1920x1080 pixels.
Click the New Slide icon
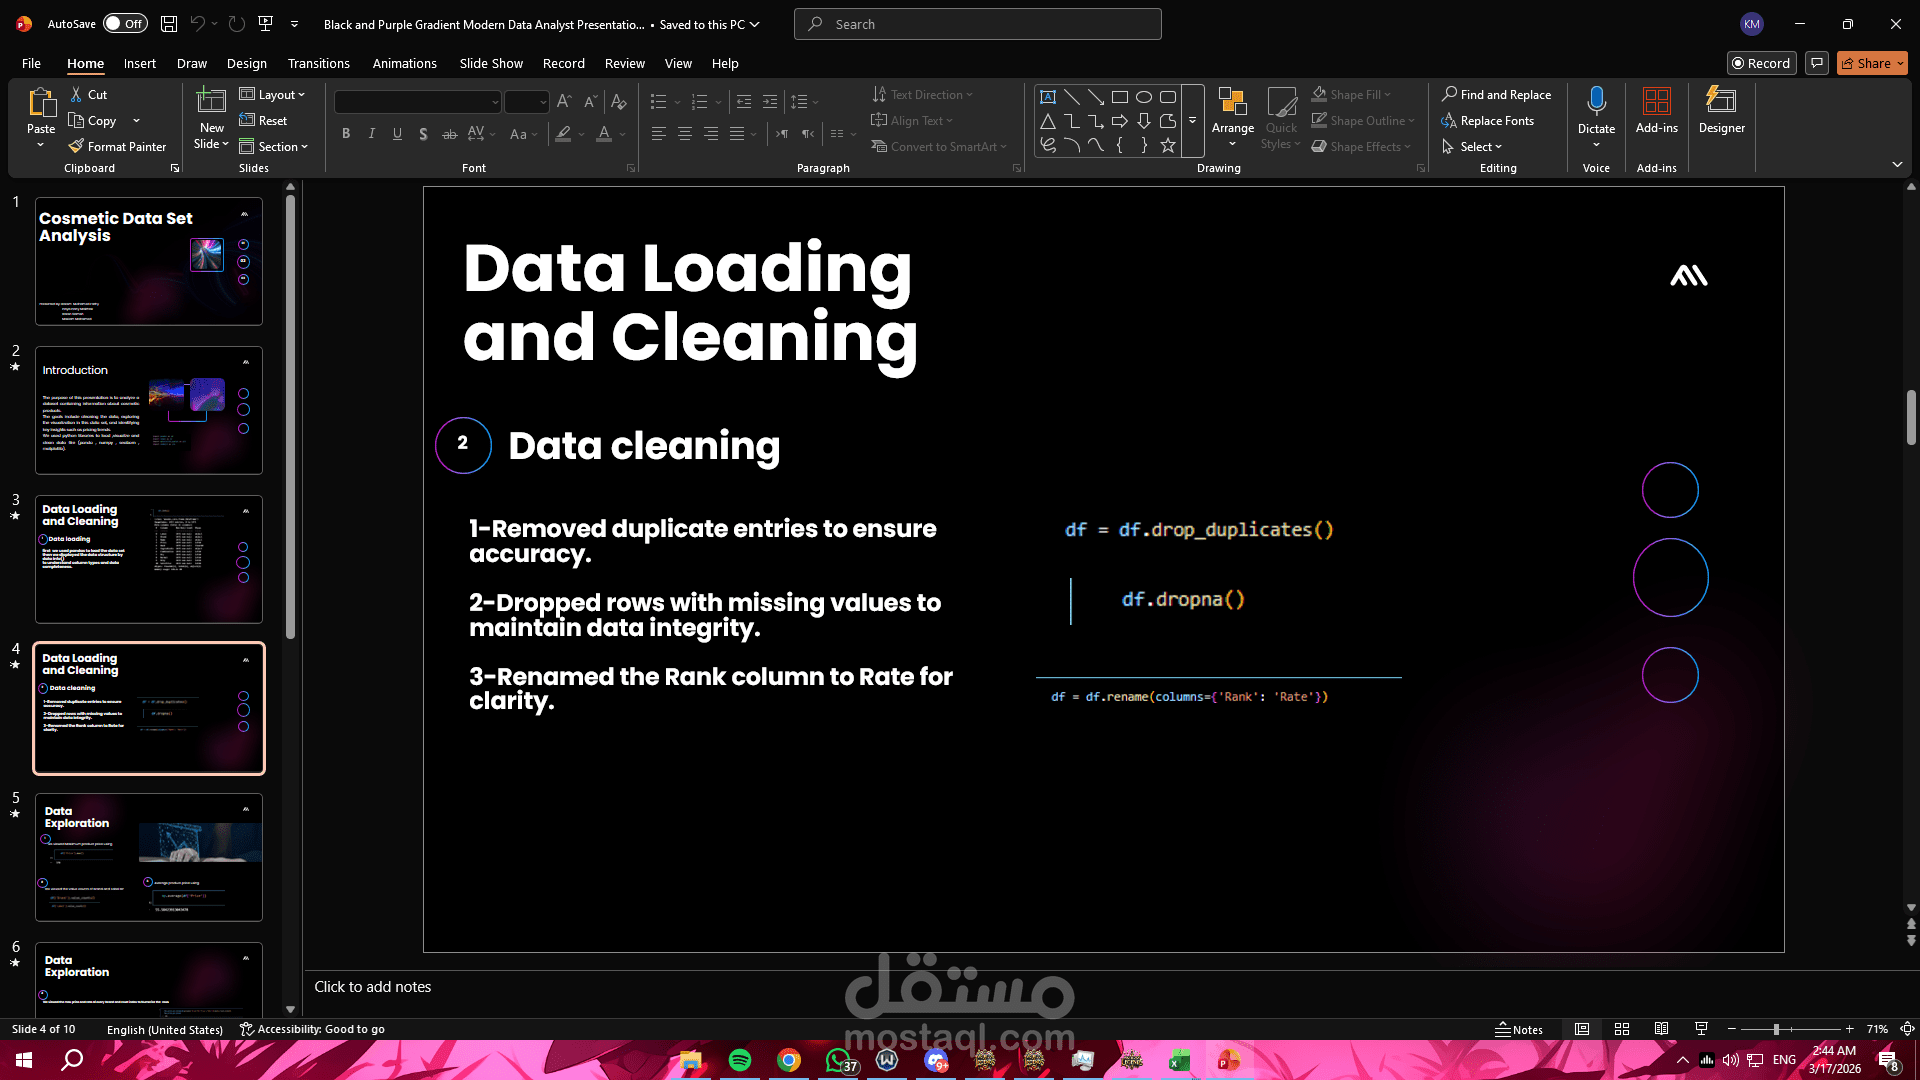(x=211, y=100)
